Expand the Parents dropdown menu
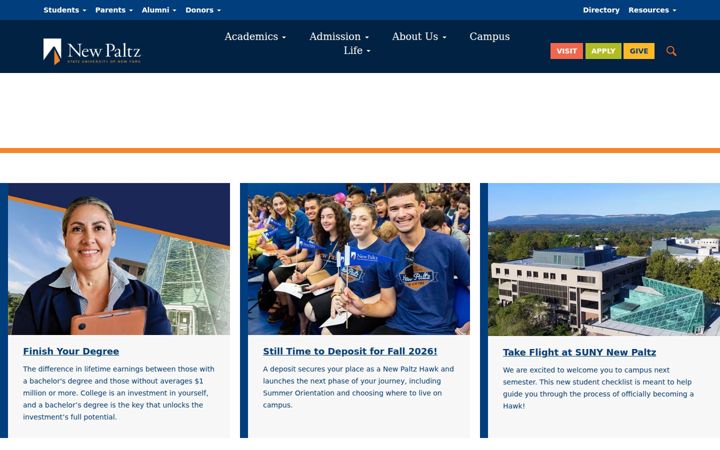 (x=114, y=10)
